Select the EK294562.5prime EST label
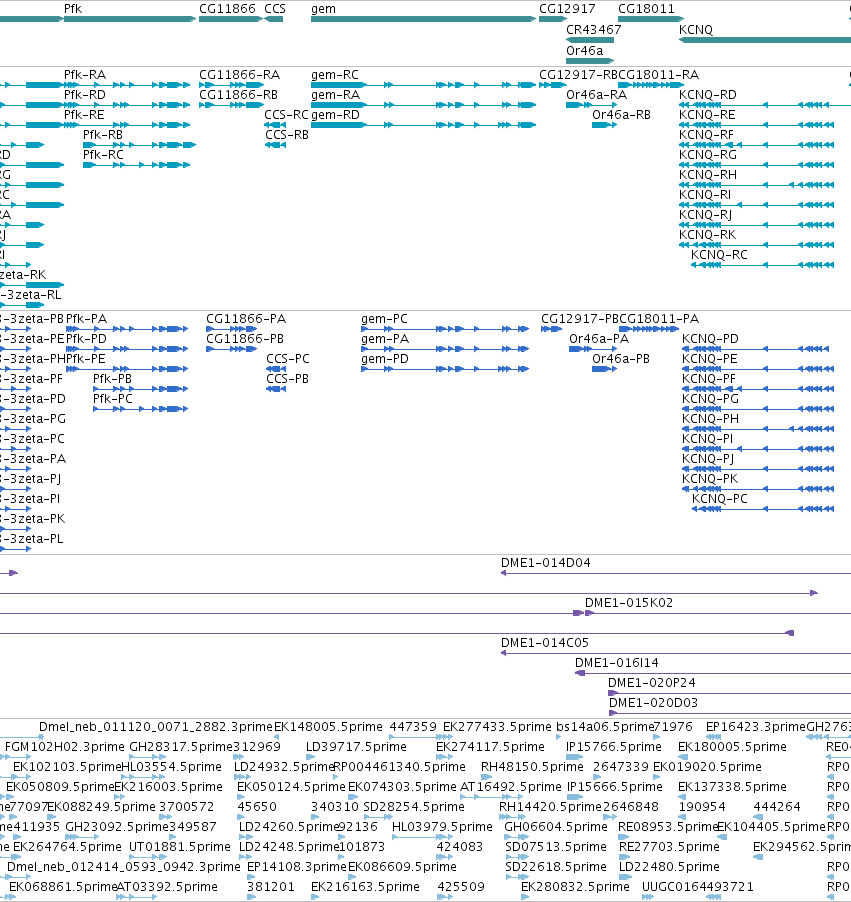The image size is (851, 902). [x=802, y=847]
